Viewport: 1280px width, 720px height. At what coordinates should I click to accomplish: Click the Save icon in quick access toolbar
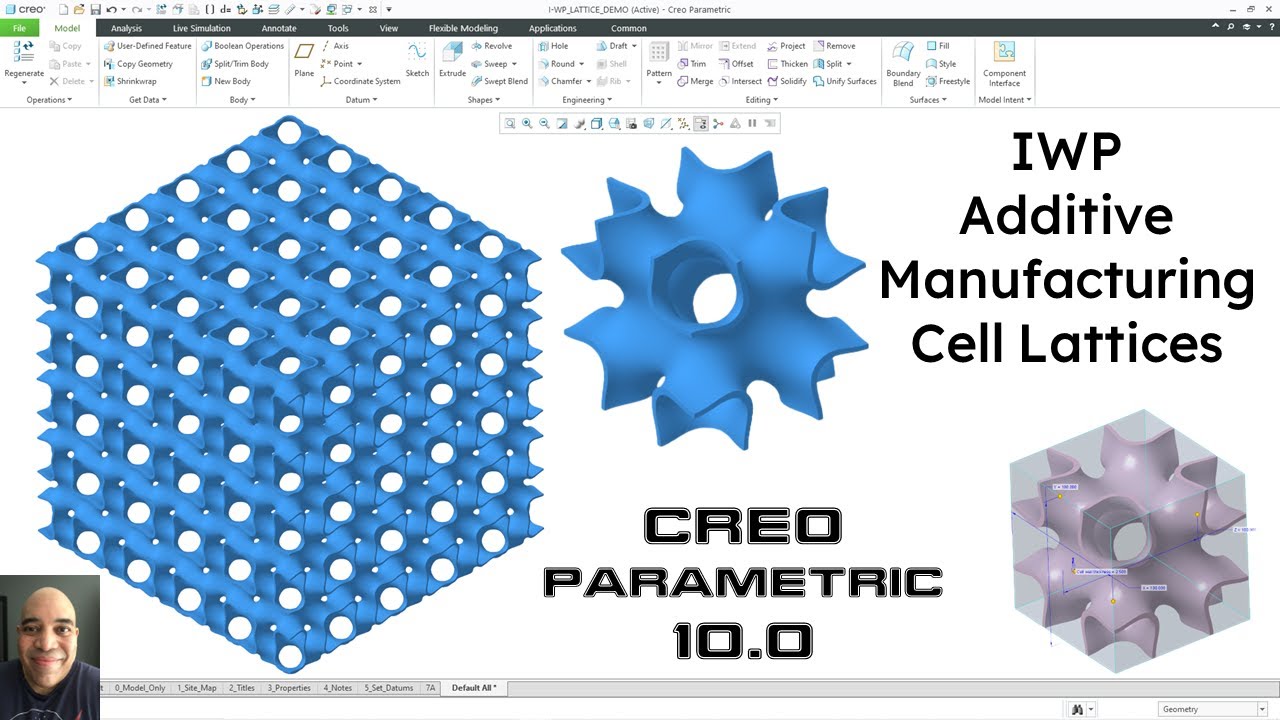pos(95,10)
